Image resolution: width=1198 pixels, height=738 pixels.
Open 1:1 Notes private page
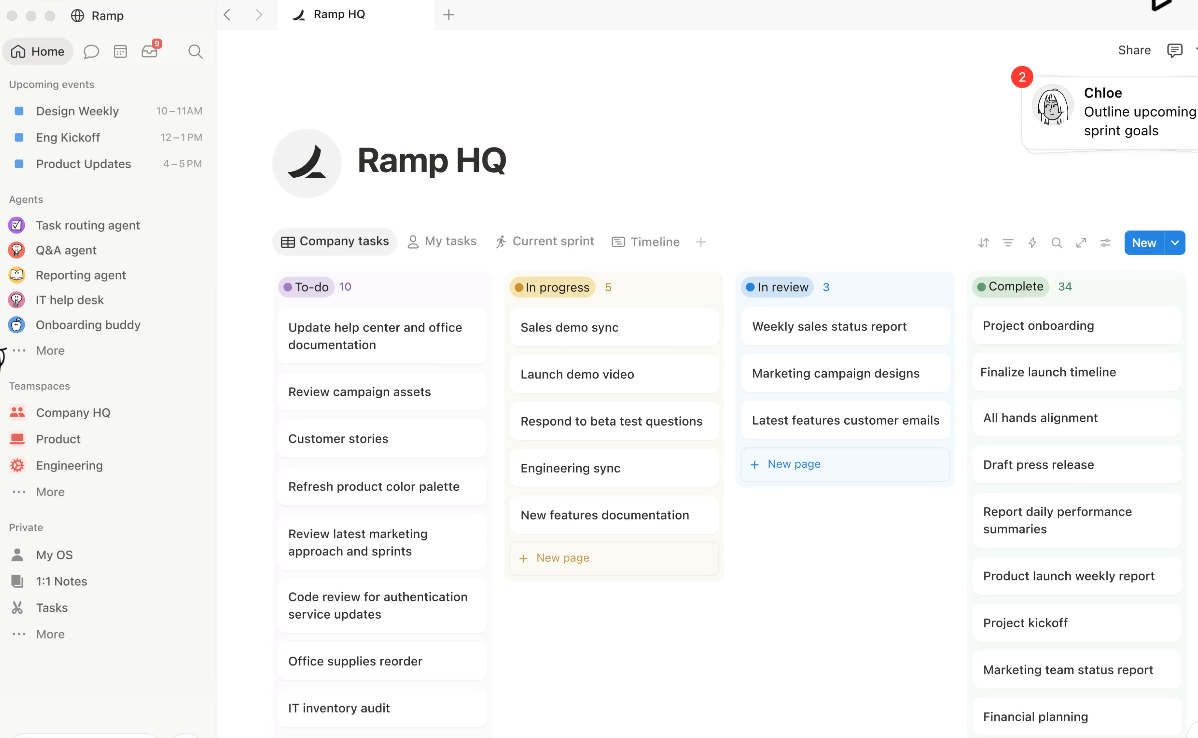coord(61,581)
